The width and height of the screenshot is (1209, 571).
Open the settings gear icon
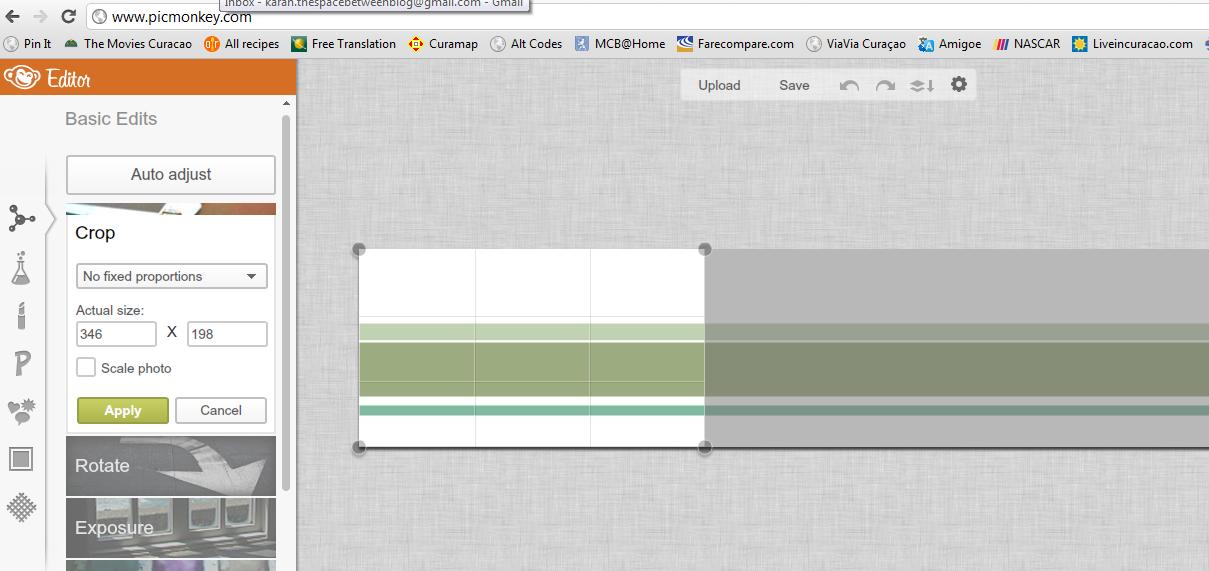click(959, 85)
